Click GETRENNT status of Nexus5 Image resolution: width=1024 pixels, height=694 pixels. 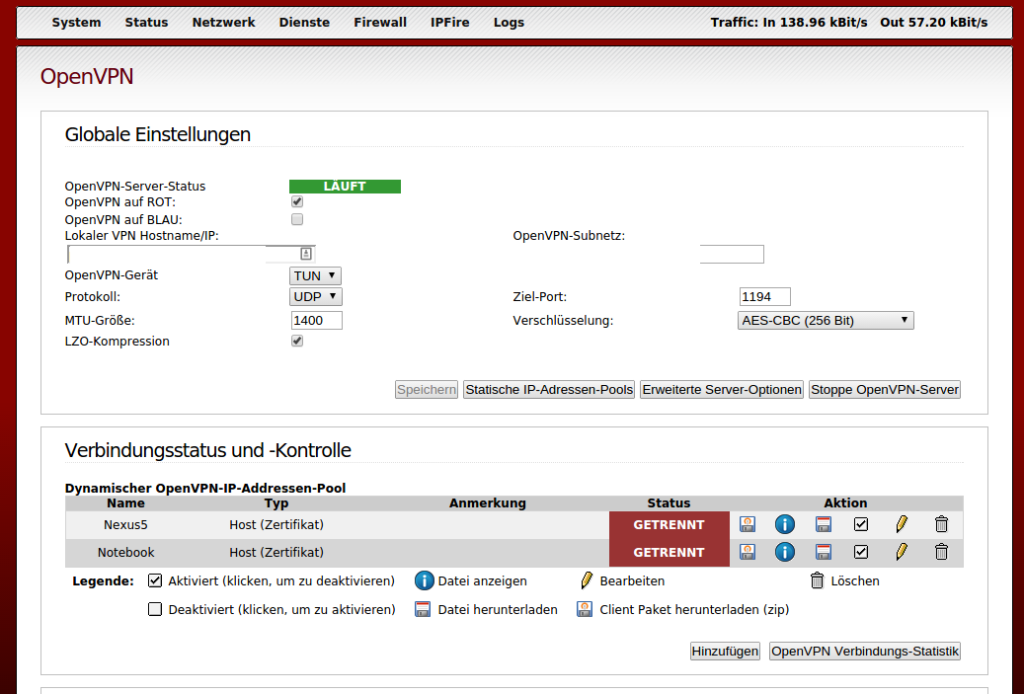[x=669, y=525]
